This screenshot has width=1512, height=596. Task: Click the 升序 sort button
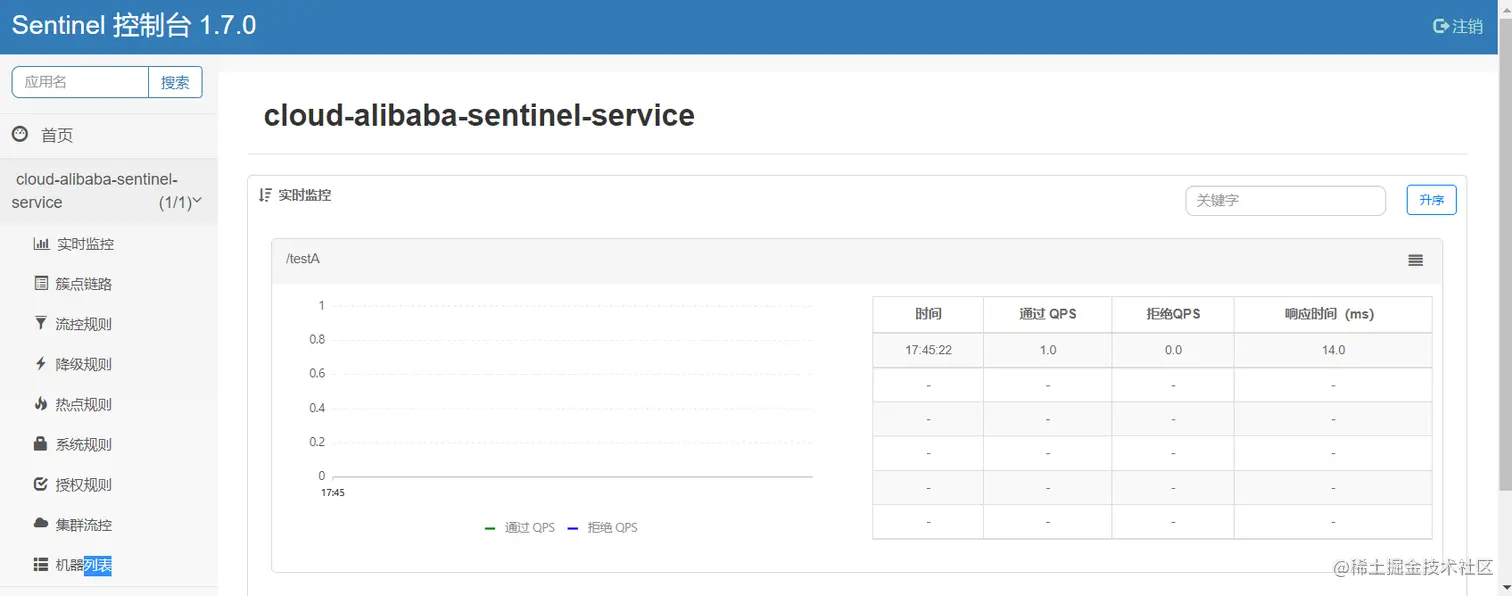pyautogui.click(x=1431, y=200)
